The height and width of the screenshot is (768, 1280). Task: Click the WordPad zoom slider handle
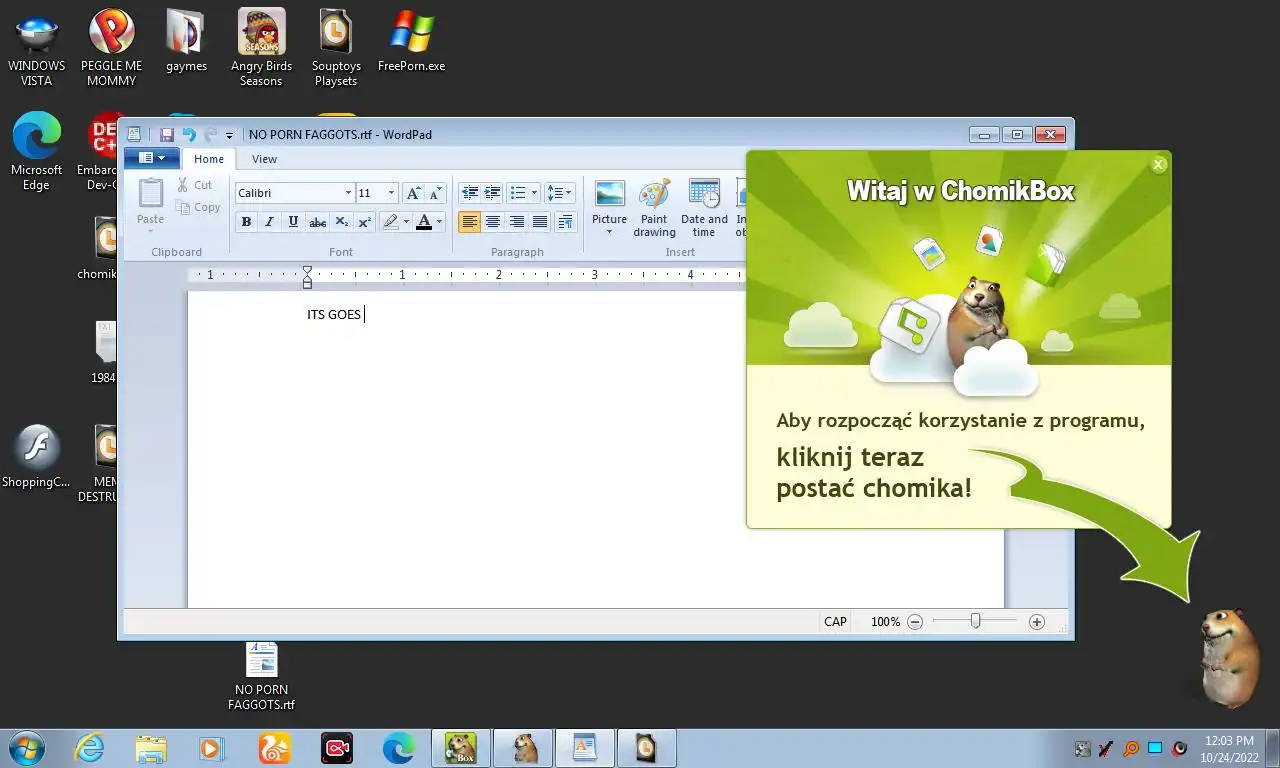tap(975, 622)
